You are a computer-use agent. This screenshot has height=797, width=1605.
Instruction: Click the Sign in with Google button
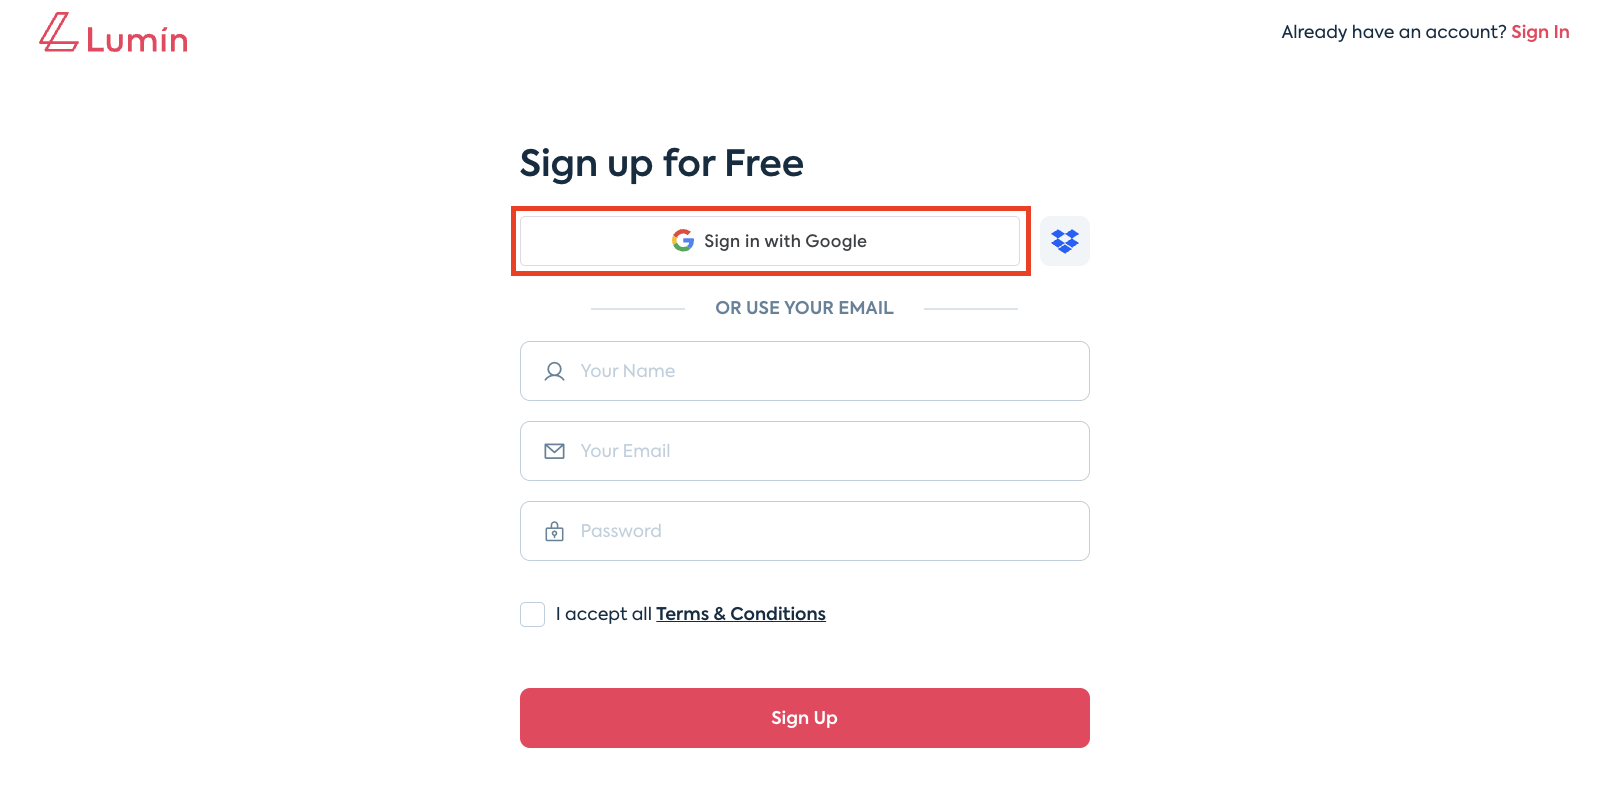770,240
